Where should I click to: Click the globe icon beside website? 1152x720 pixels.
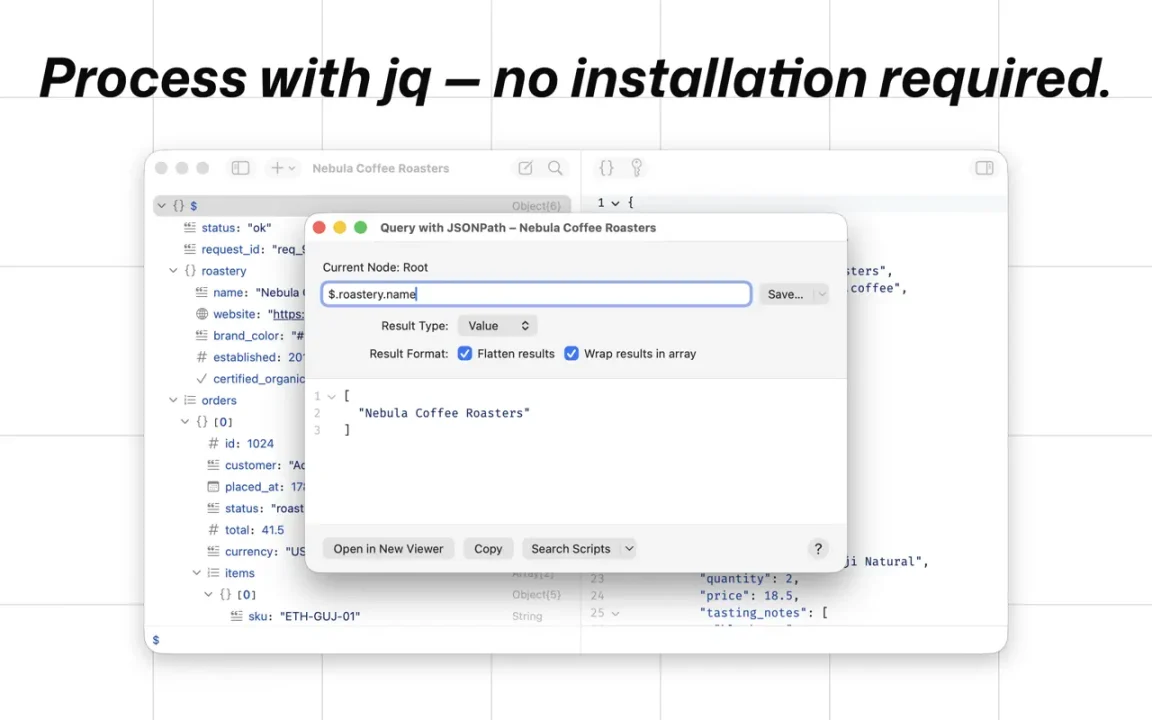tap(201, 314)
